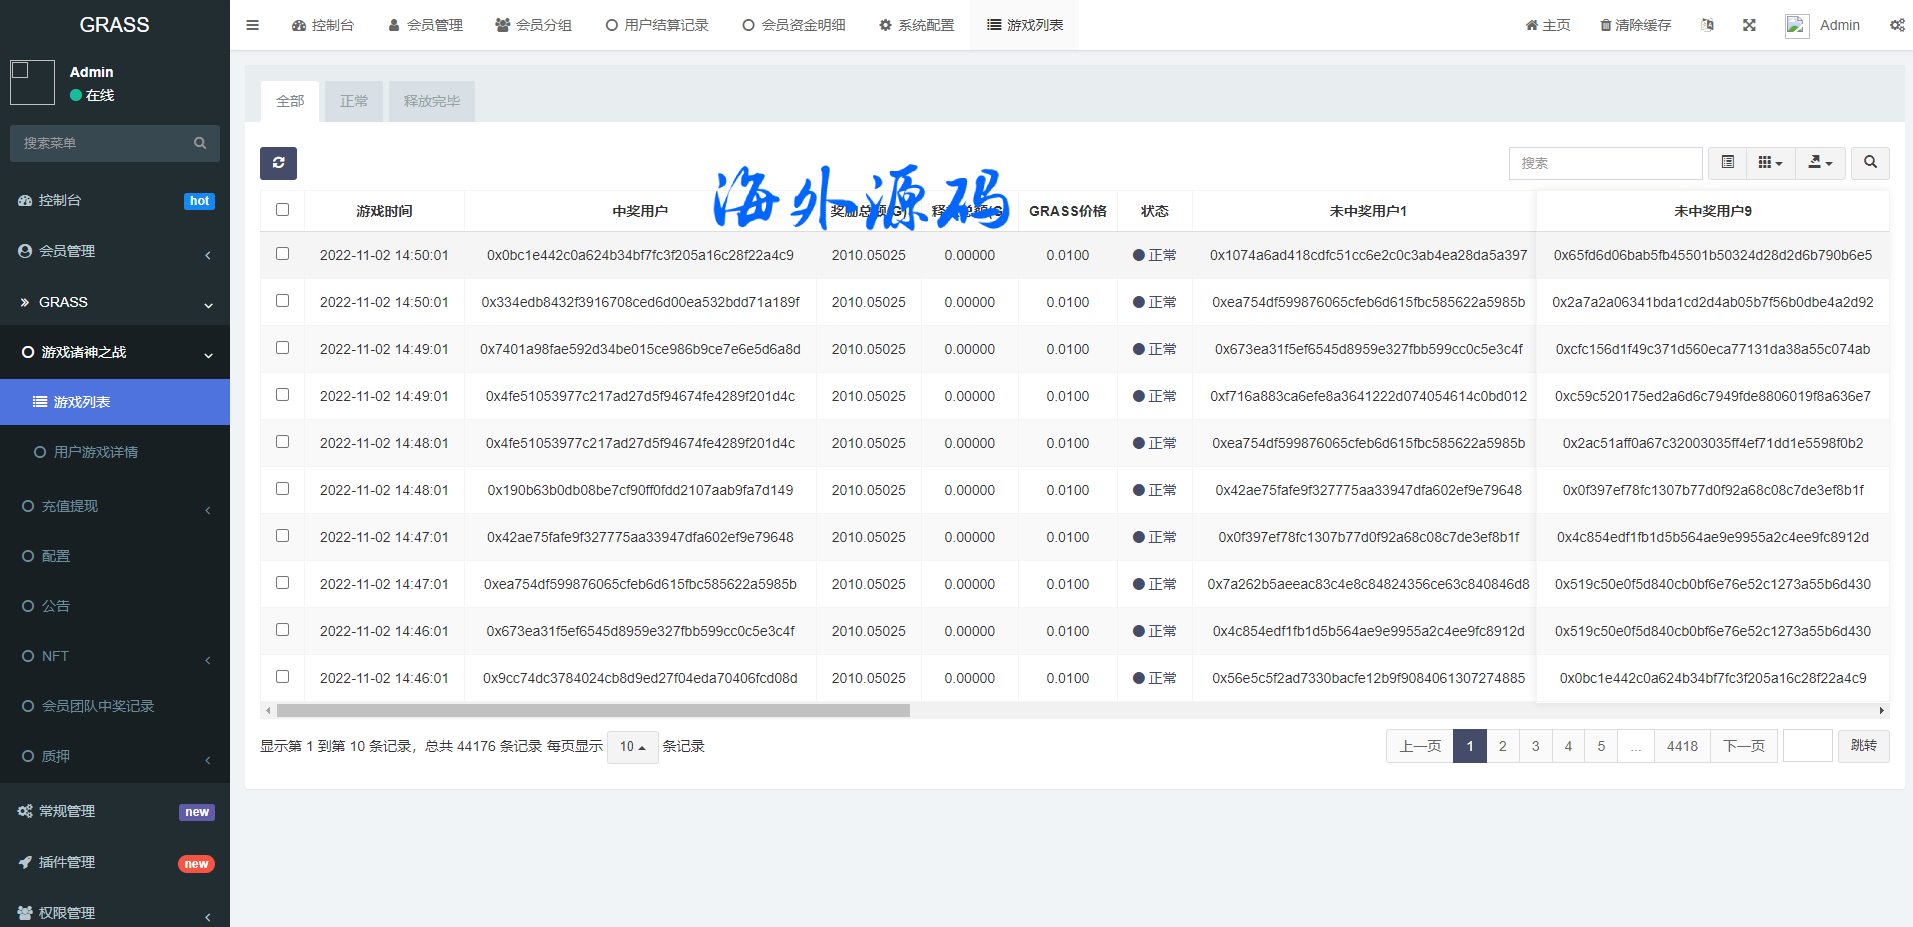Click the table 搜索 input field

1604,163
